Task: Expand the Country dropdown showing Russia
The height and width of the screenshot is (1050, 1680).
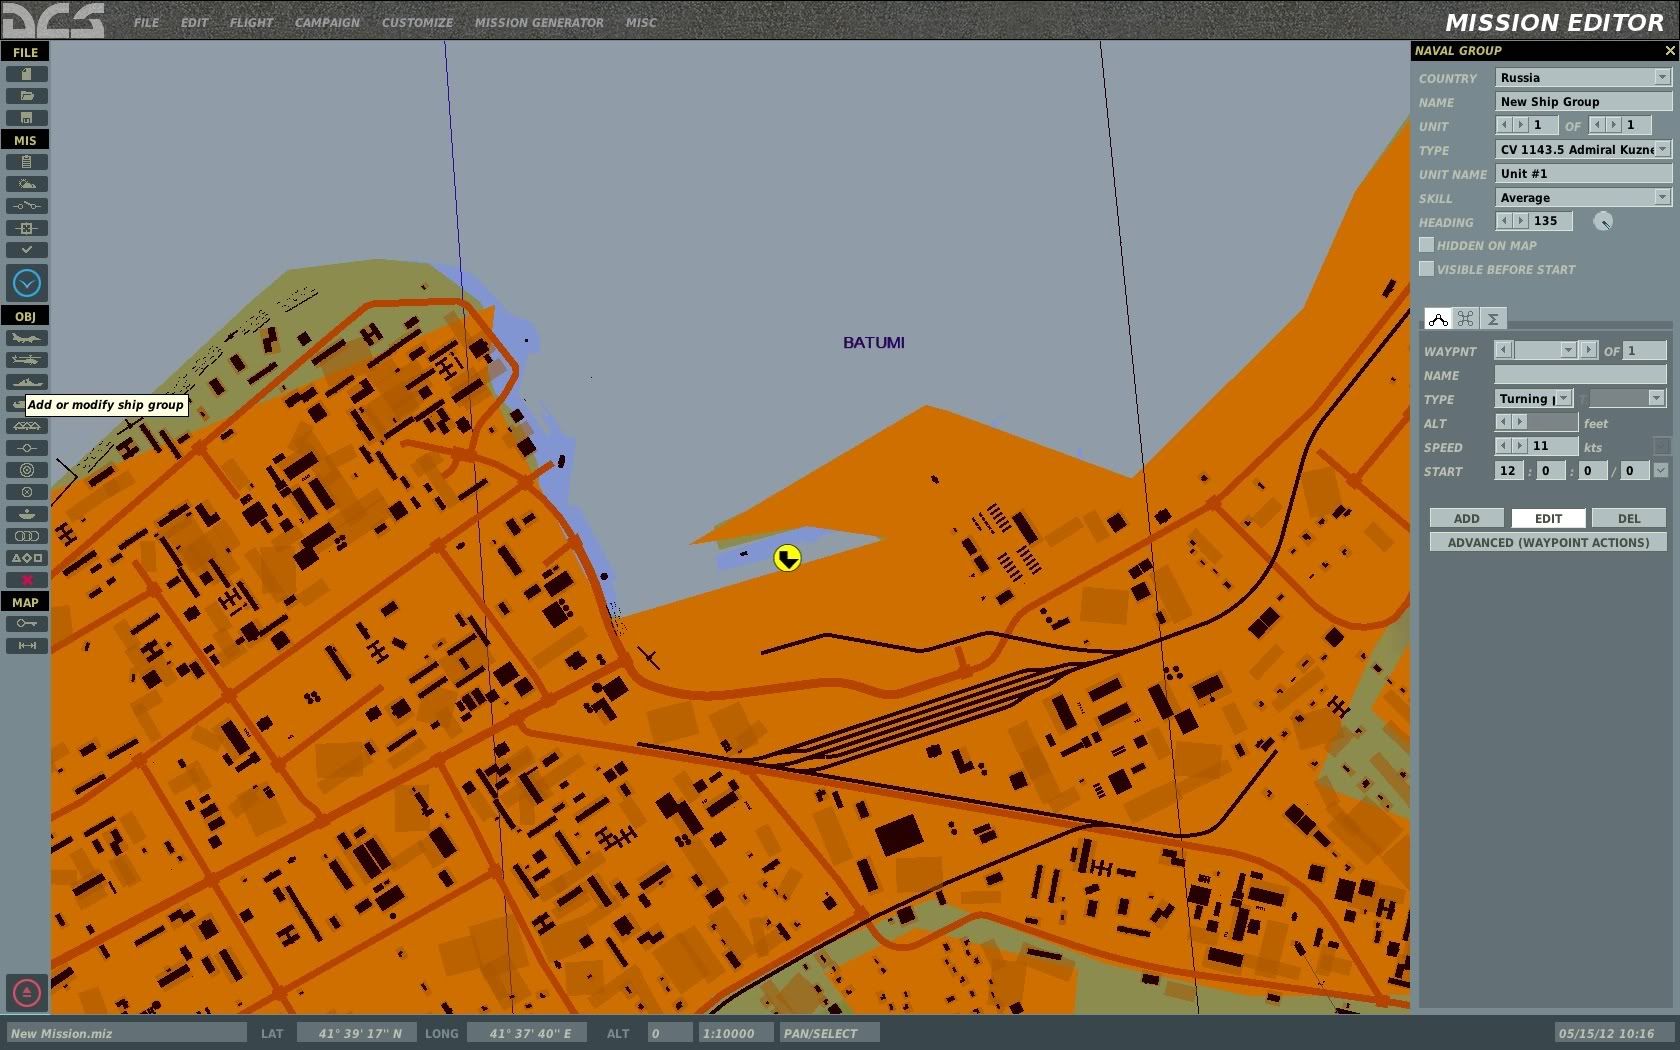Action: pos(1662,78)
